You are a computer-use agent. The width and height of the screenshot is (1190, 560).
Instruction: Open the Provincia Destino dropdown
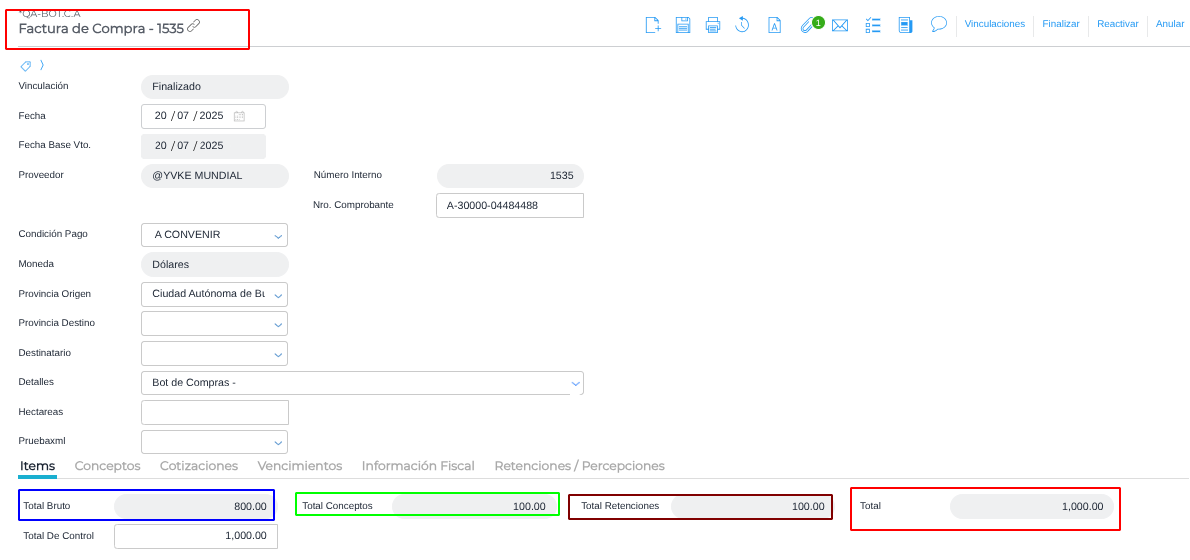277,324
